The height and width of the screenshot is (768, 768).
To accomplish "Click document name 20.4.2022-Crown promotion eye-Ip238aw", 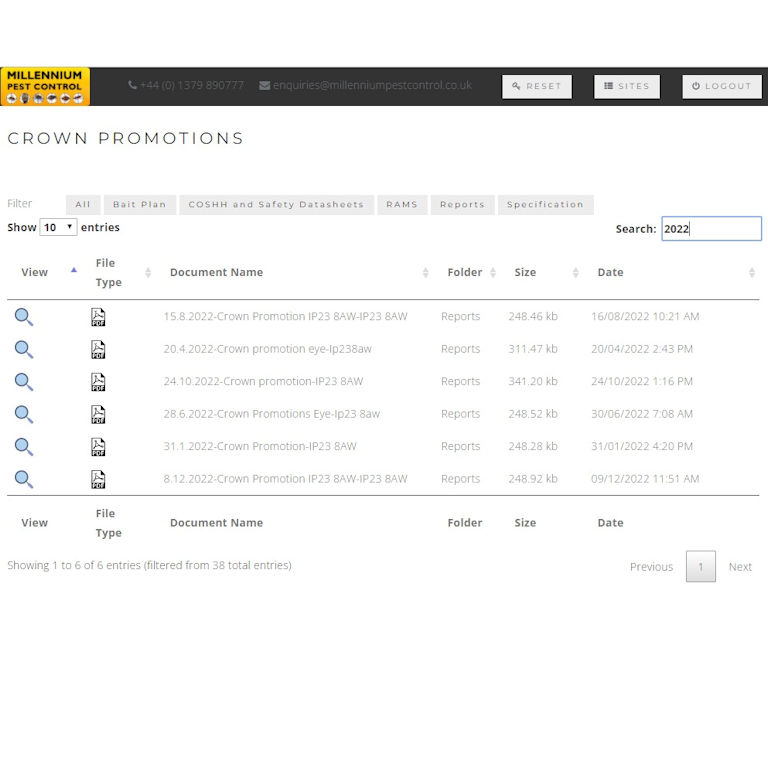I will point(267,349).
